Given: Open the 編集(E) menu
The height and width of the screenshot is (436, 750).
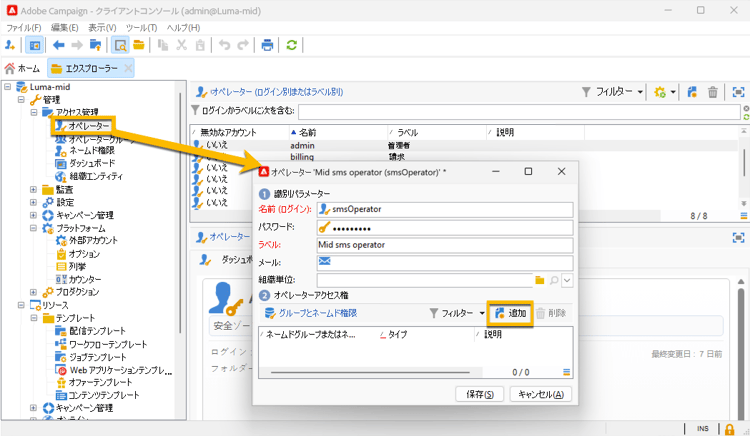Looking at the screenshot, I should tap(65, 28).
